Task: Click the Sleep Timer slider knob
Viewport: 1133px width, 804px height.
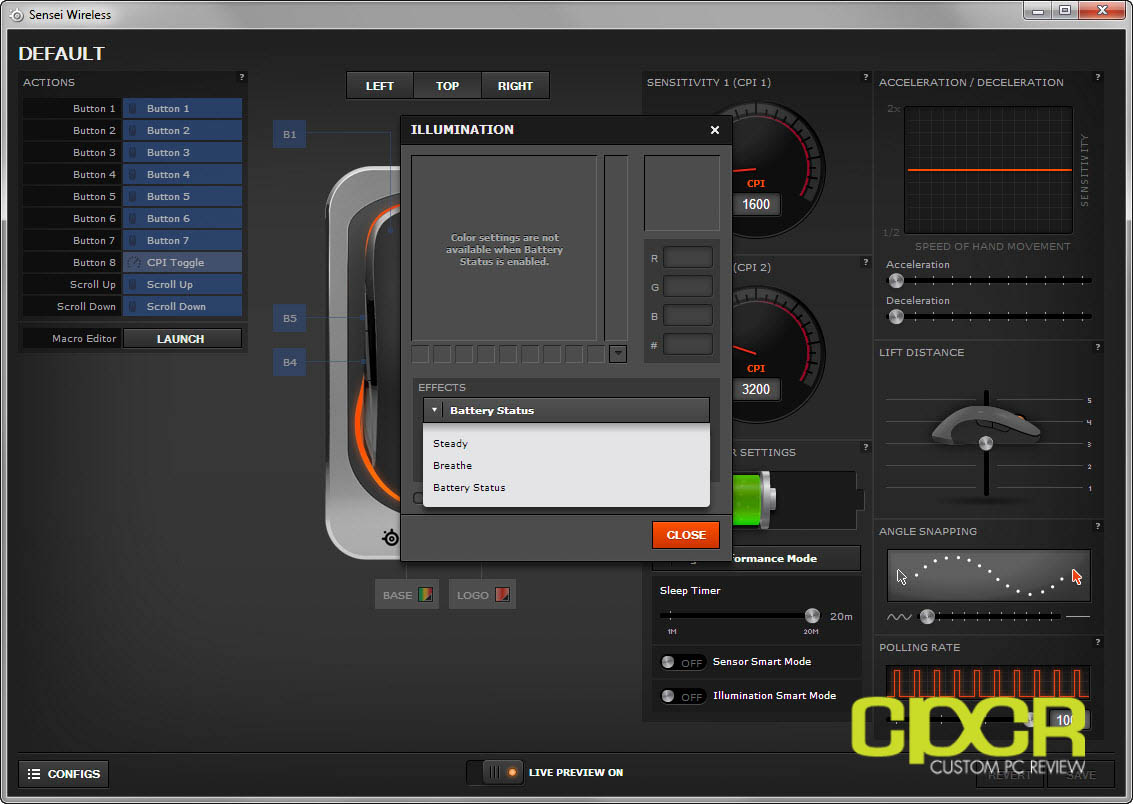Action: coord(812,615)
